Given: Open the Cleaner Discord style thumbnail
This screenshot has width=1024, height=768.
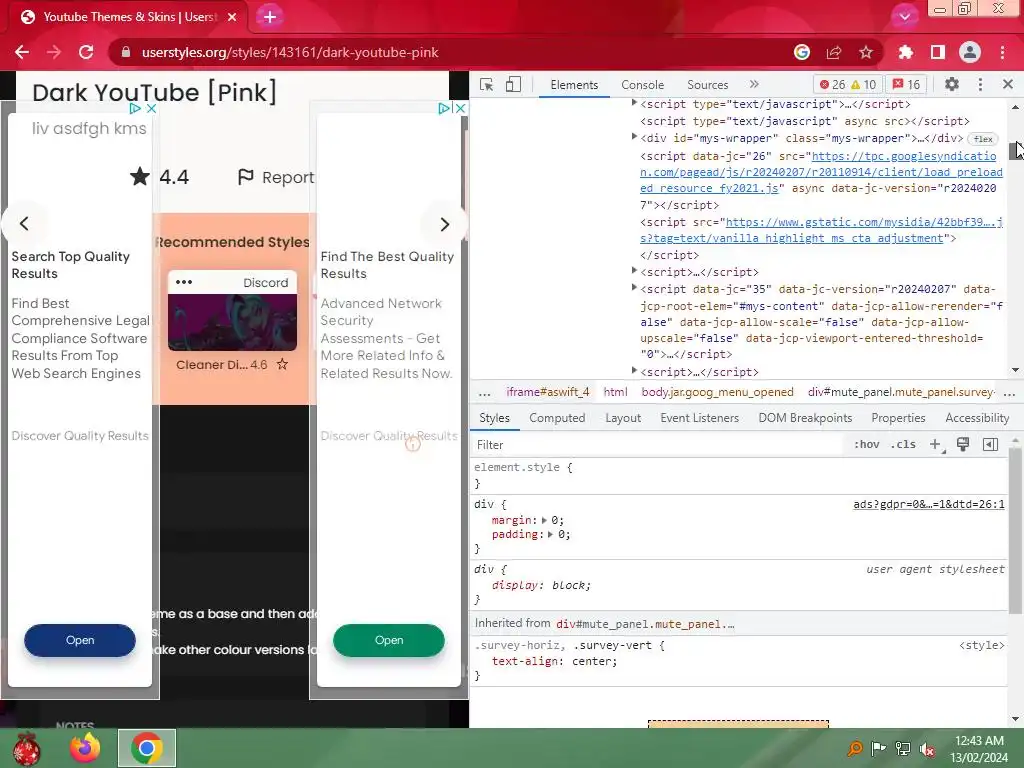Looking at the screenshot, I should pos(232,322).
